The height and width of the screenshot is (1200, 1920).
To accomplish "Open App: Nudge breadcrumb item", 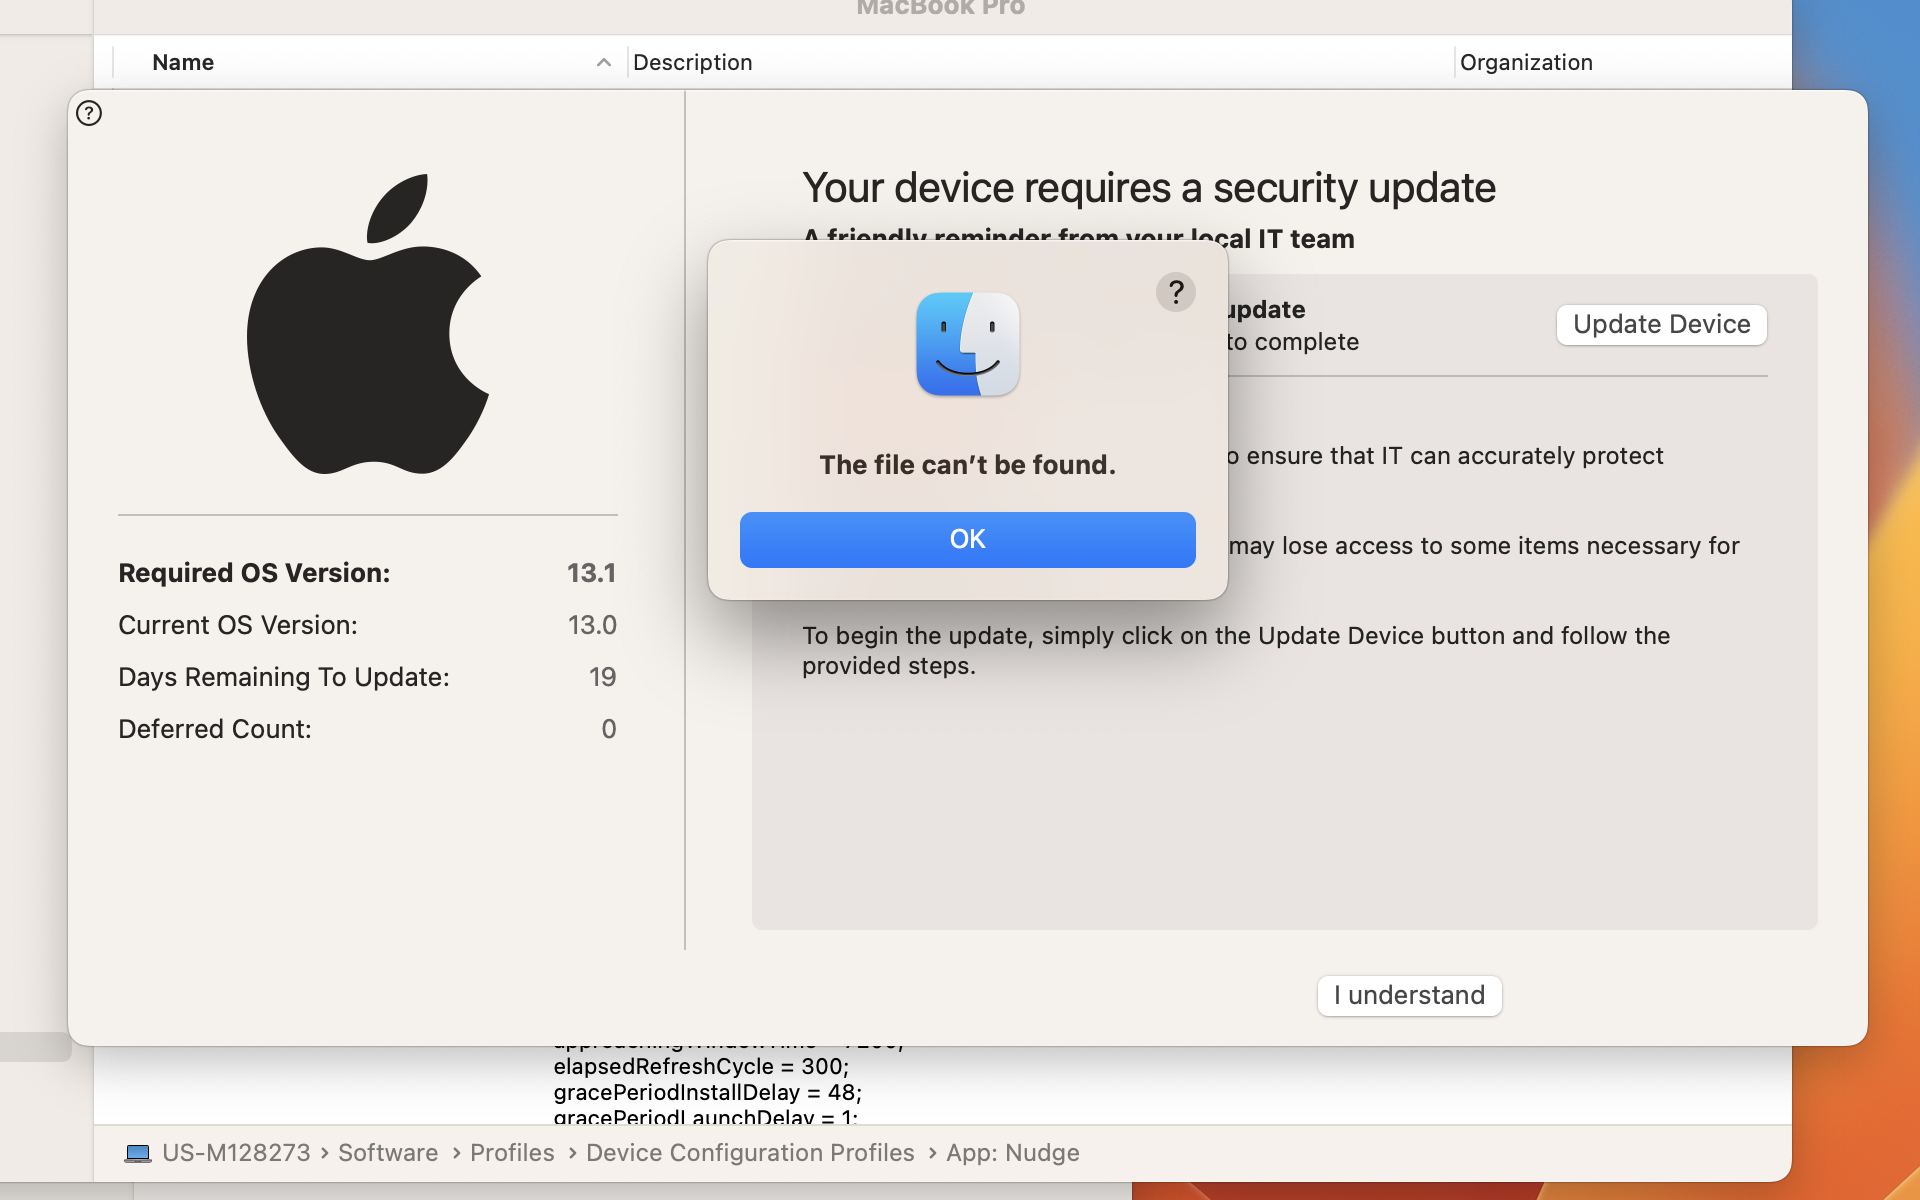I will [x=1012, y=1152].
